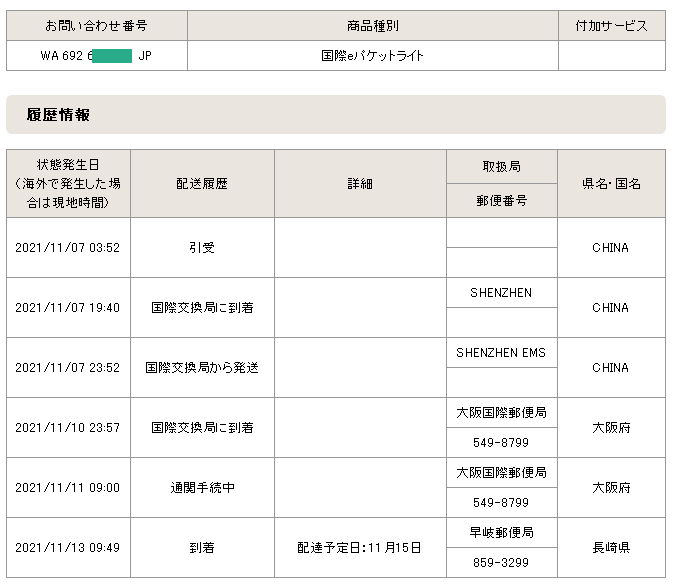Click the お問い合わせ番号 header cell
Image resolution: width=674 pixels, height=587 pixels.
(x=97, y=26)
